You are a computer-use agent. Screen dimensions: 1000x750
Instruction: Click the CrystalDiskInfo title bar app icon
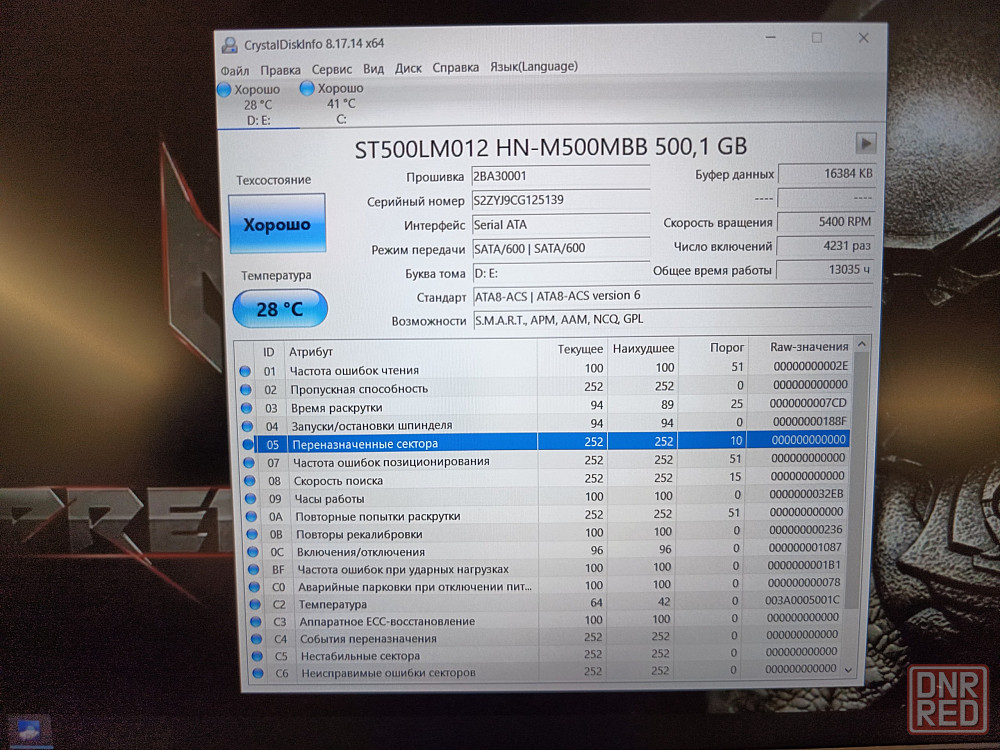[x=229, y=43]
